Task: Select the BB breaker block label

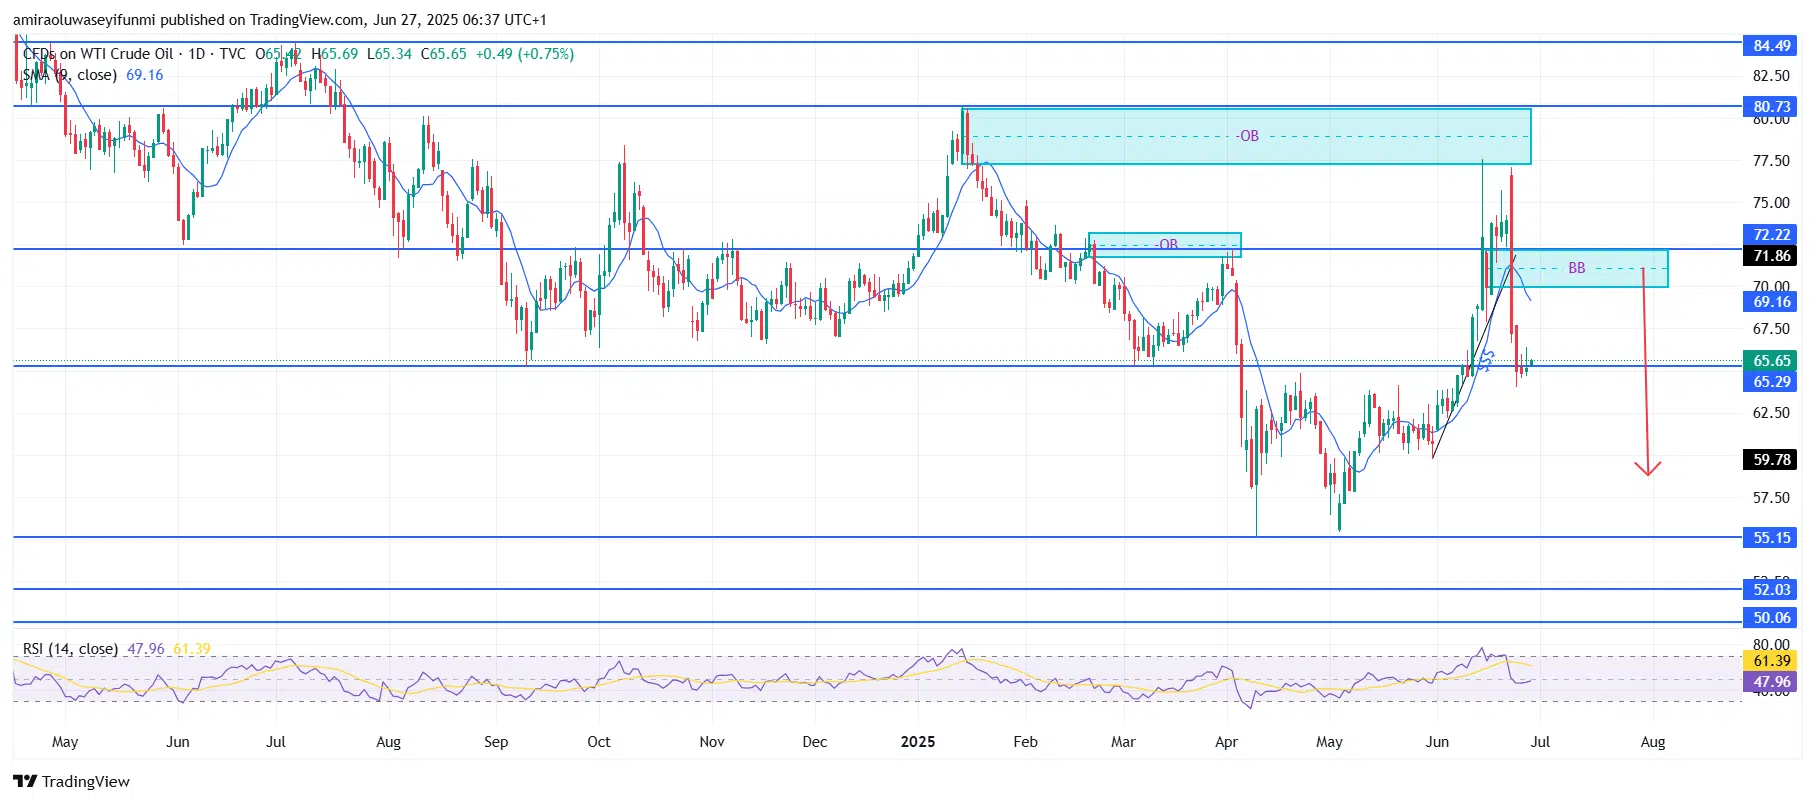Action: tap(1576, 268)
